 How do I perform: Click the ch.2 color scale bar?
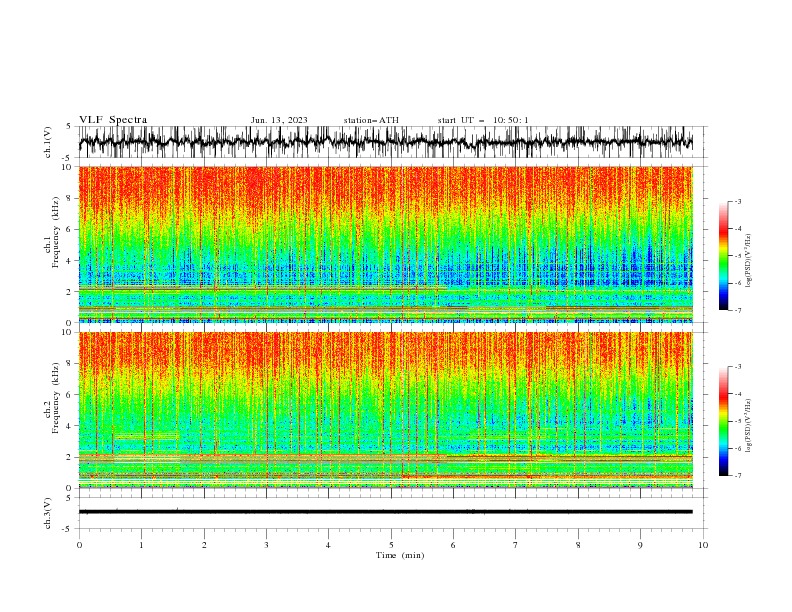click(x=723, y=421)
